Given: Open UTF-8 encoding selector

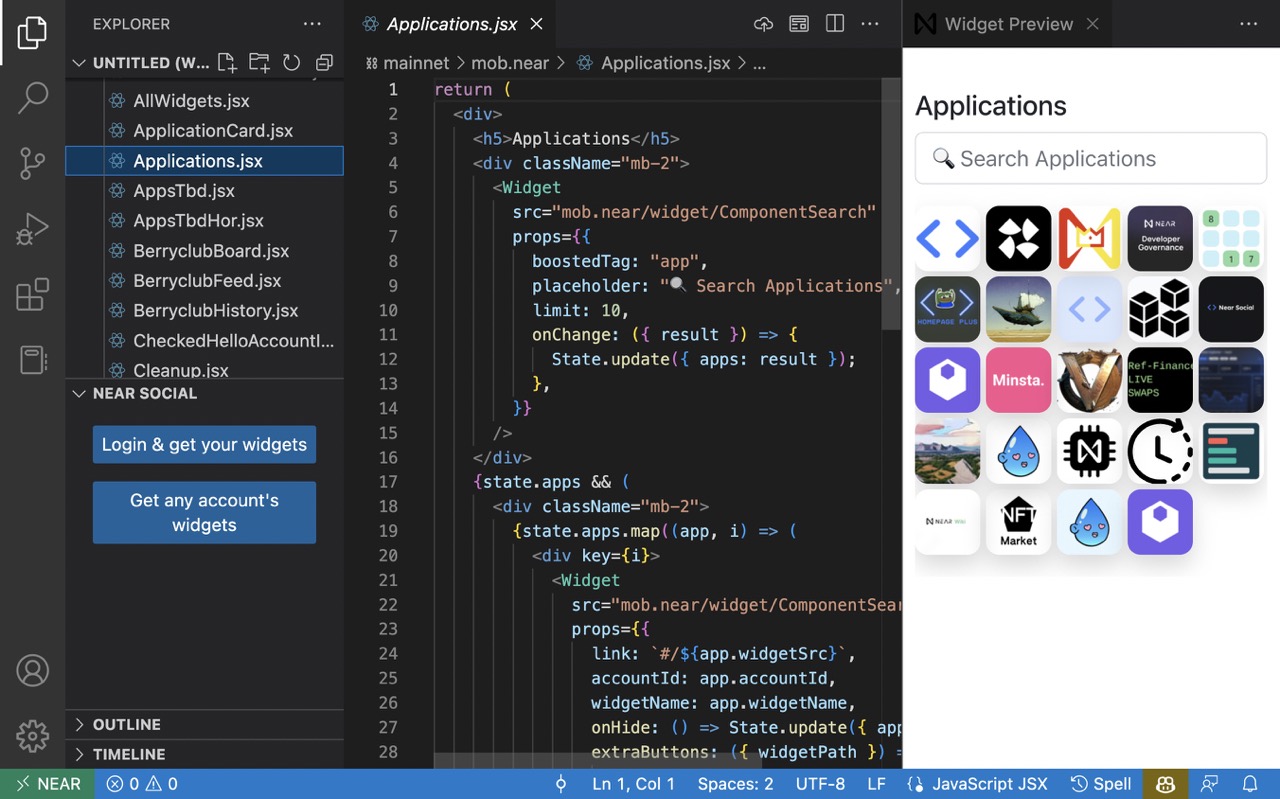Looking at the screenshot, I should 820,784.
